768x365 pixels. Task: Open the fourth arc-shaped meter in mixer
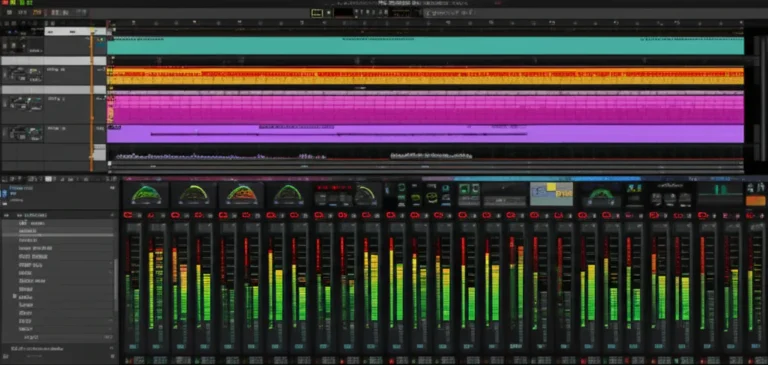pyautogui.click(x=288, y=195)
